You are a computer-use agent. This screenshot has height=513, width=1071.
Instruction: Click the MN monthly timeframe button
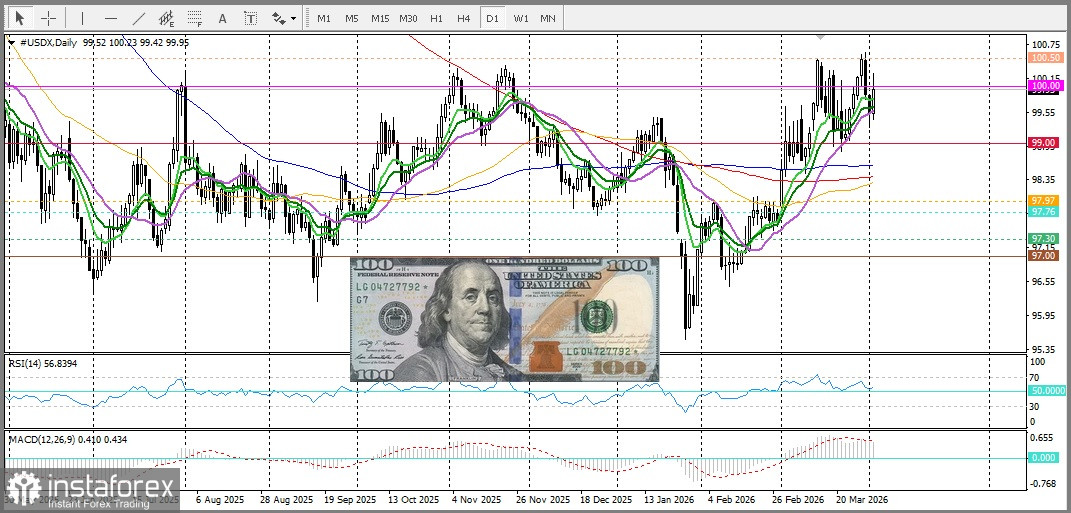pos(548,18)
